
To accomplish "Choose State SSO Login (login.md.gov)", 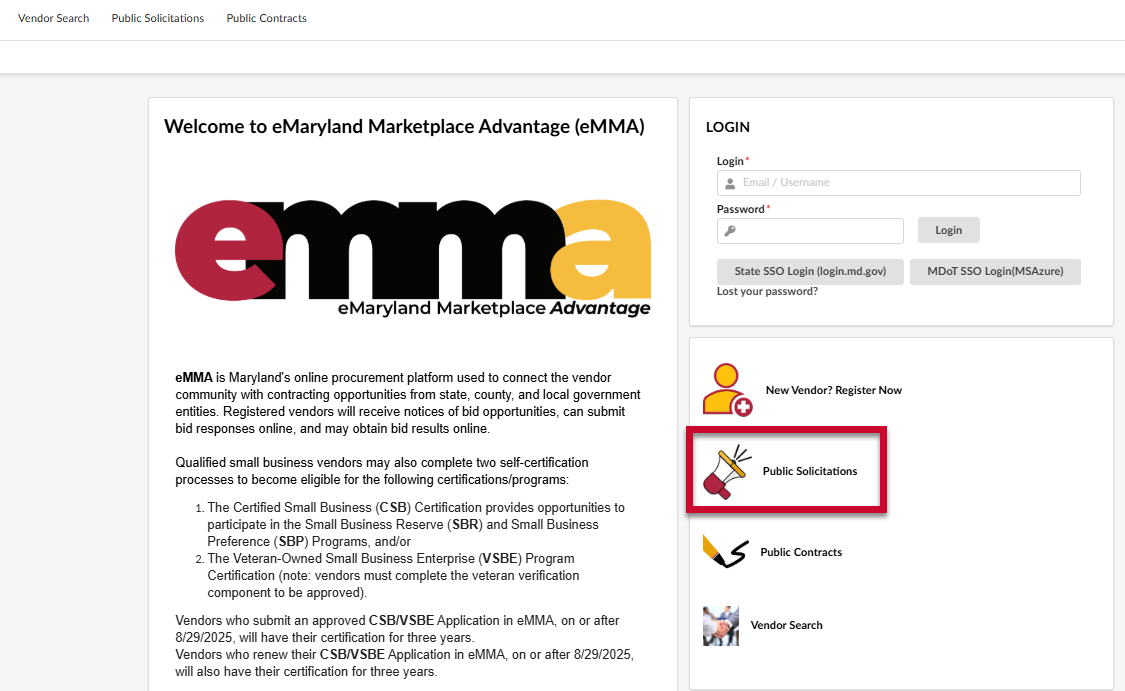I will [810, 271].
